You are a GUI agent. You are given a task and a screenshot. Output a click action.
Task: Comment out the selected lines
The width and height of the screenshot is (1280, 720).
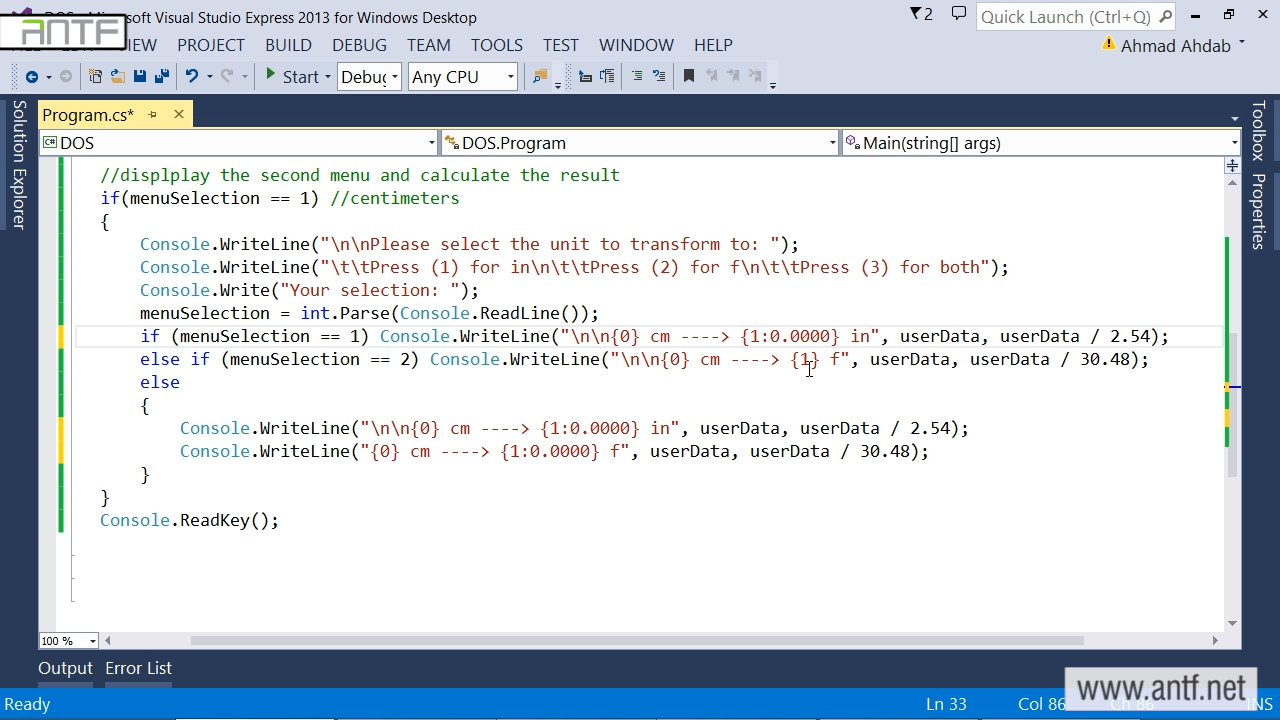point(637,77)
